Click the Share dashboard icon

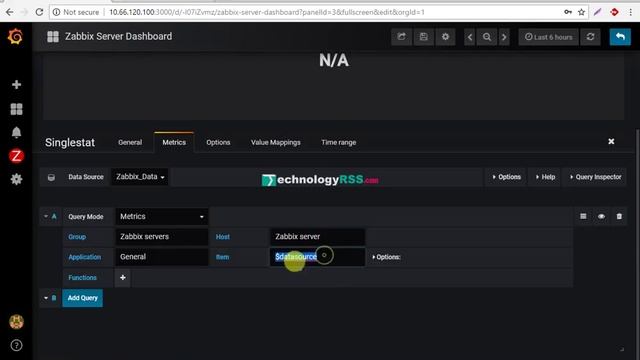[402, 37]
